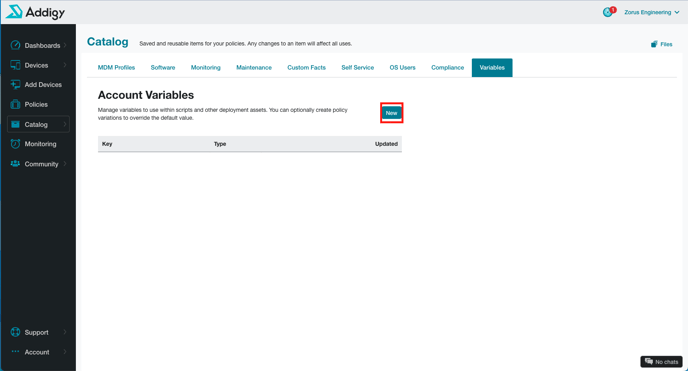This screenshot has height=371, width=688.
Task: Open the notifications icon with red badge
Action: (609, 12)
